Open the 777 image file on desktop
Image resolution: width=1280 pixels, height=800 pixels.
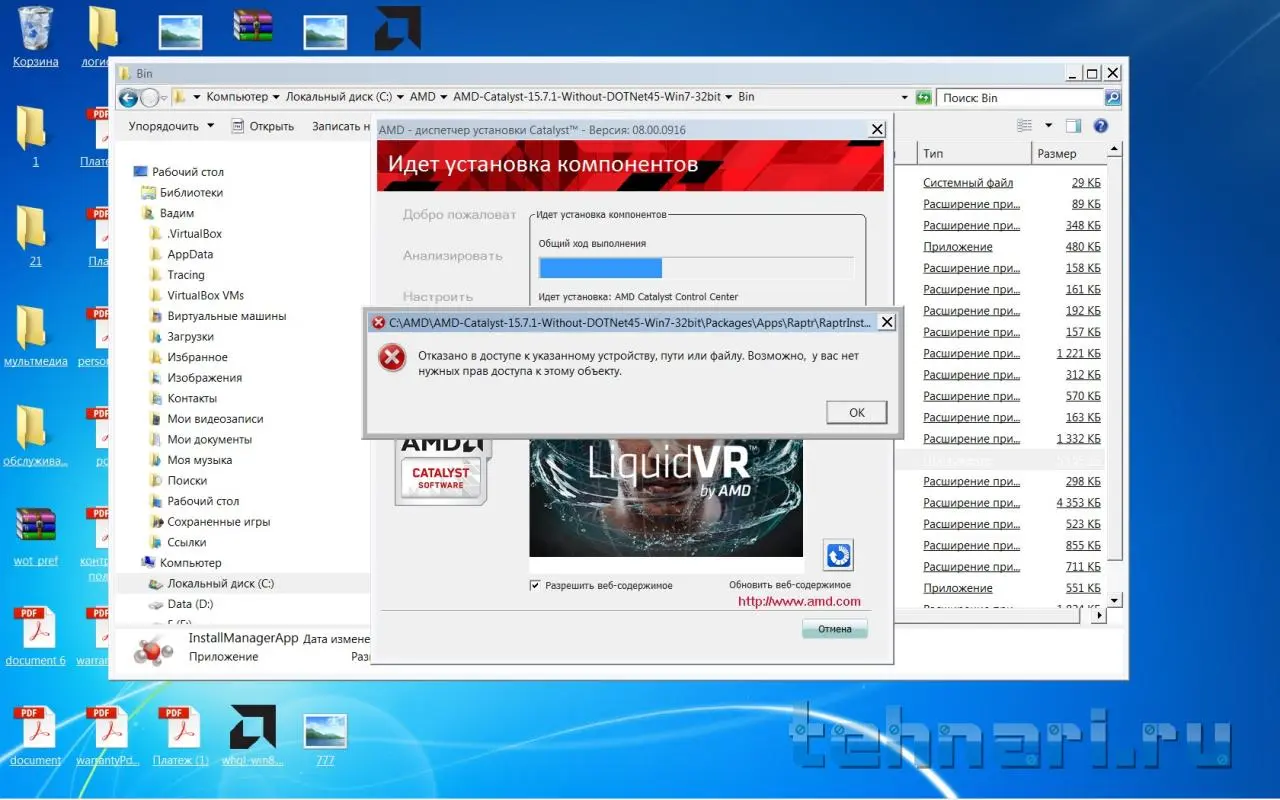click(x=325, y=731)
